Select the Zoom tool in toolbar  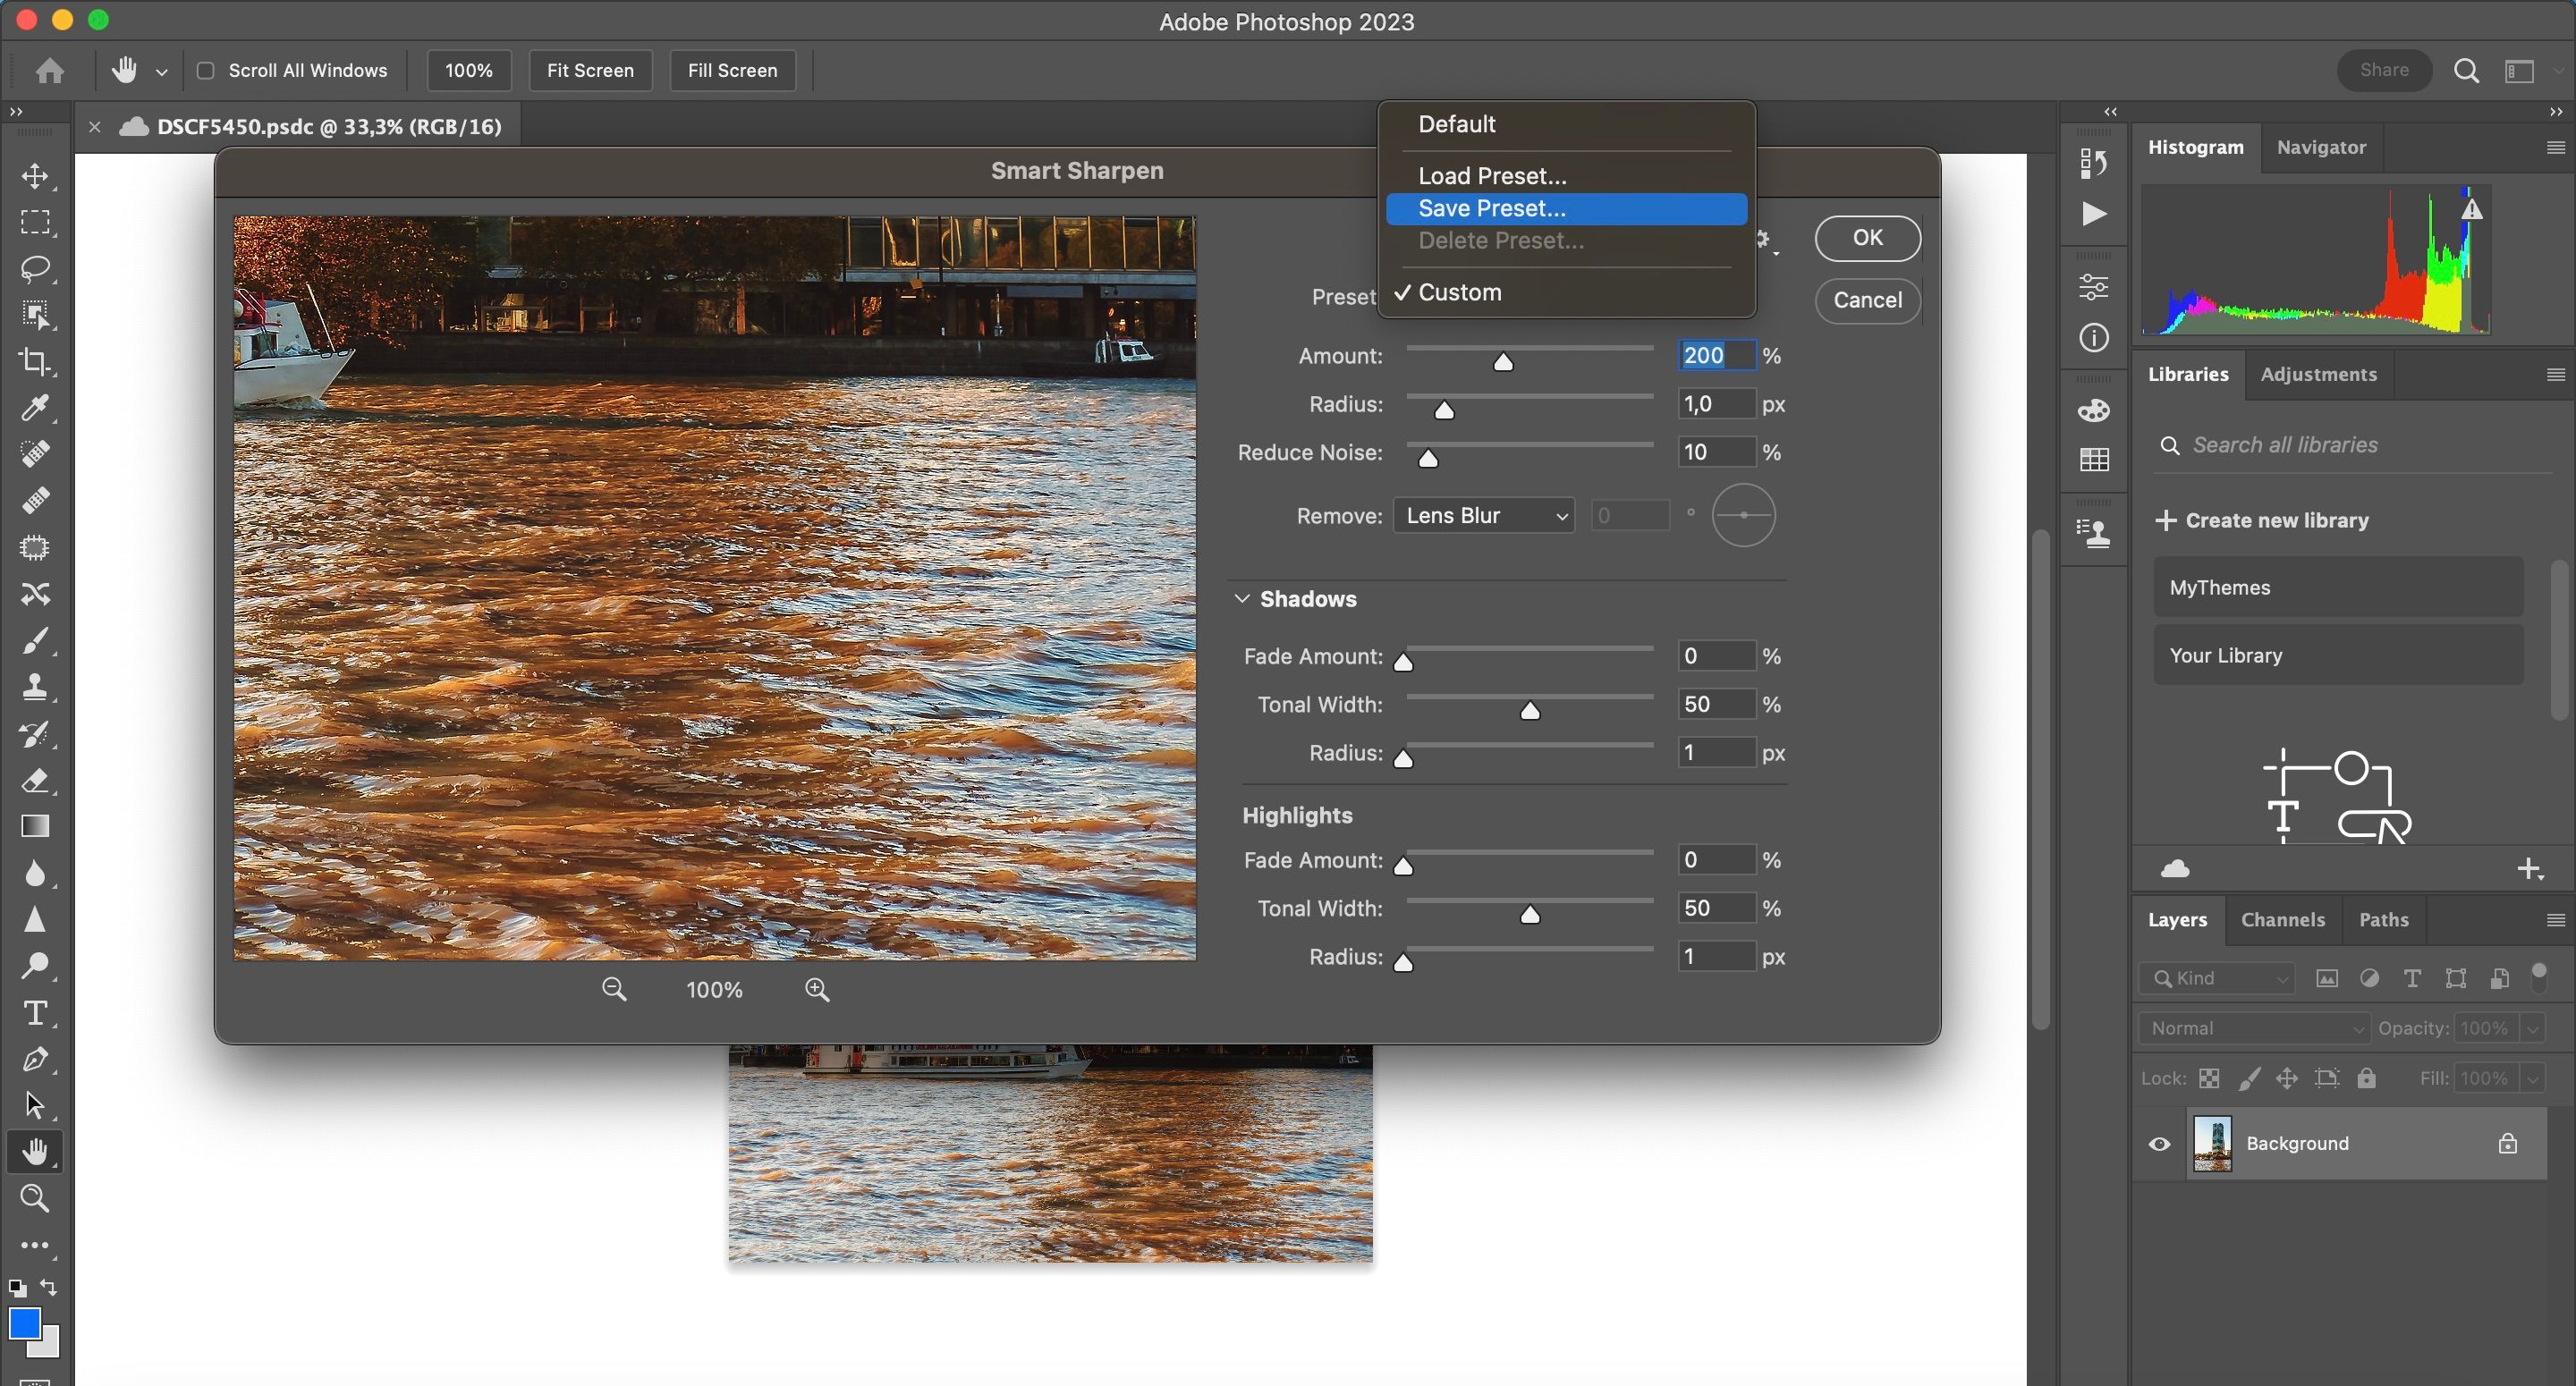click(35, 1198)
